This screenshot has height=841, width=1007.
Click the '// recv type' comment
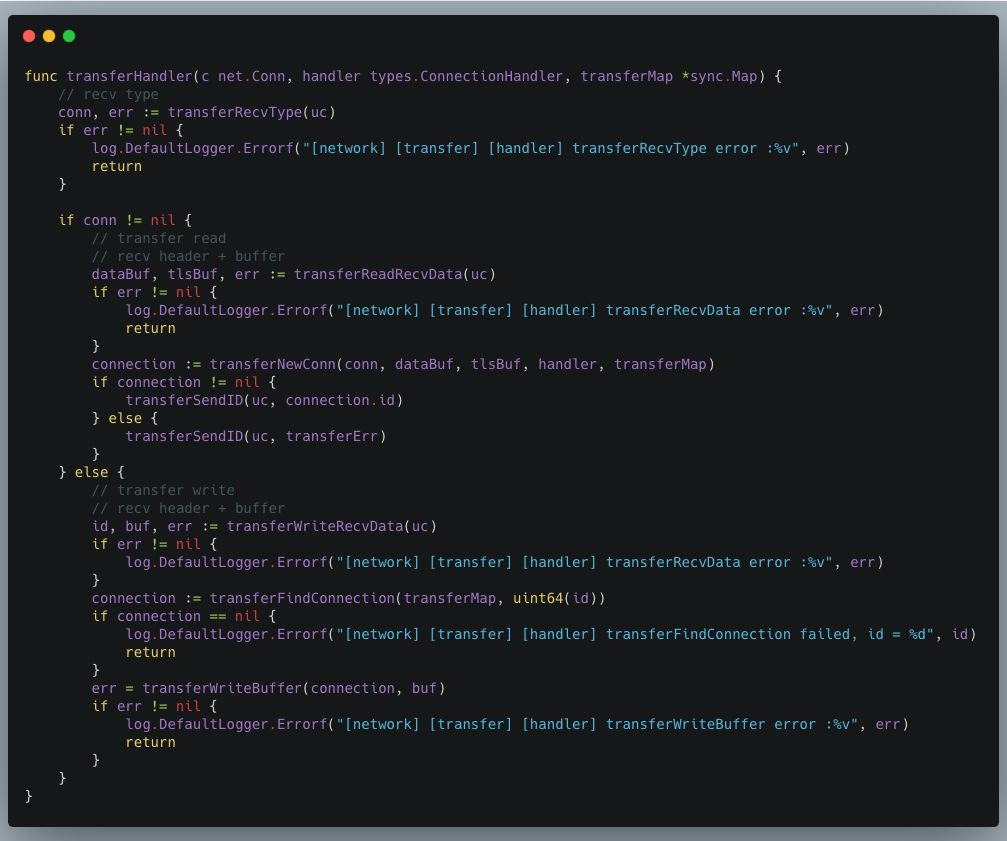coord(108,94)
